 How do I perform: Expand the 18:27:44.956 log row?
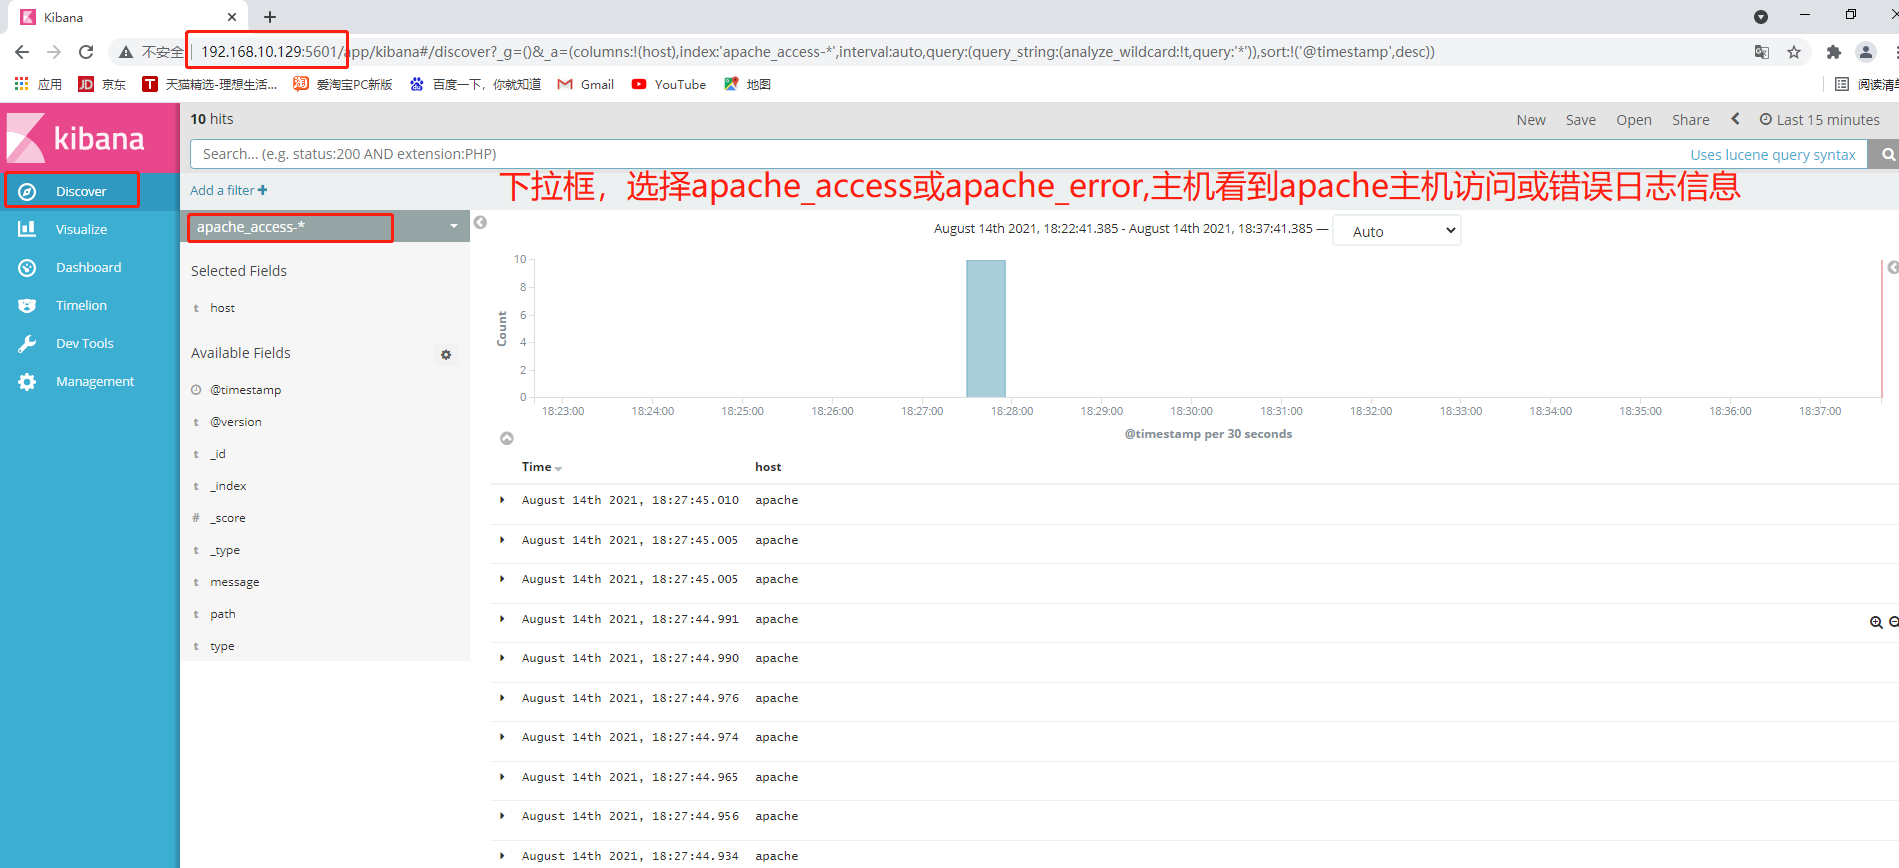coord(502,816)
